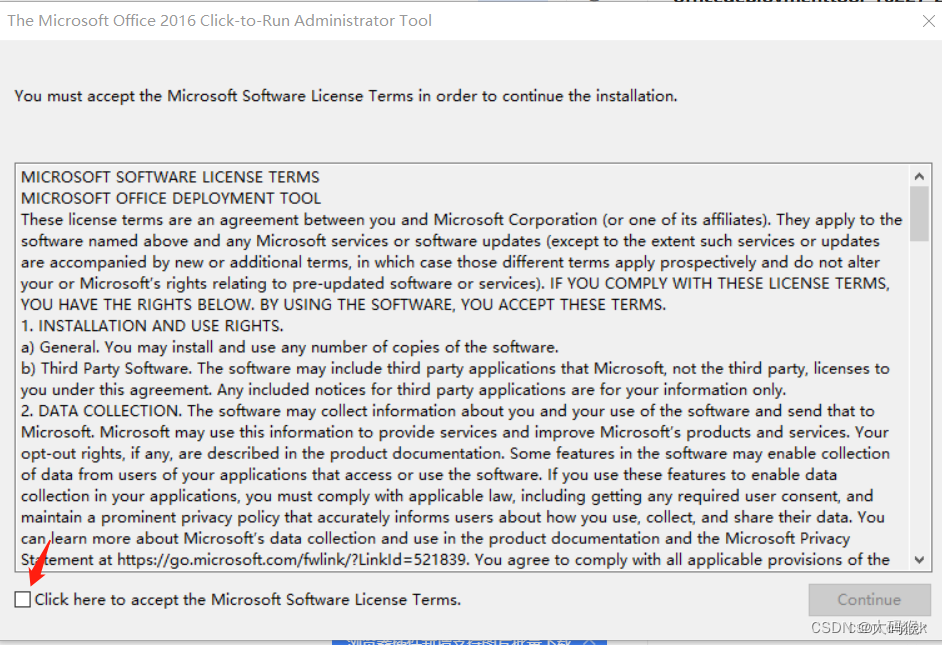942x645 pixels.
Task: Click the 'a) General.' license clause line
Action: coord(290,347)
